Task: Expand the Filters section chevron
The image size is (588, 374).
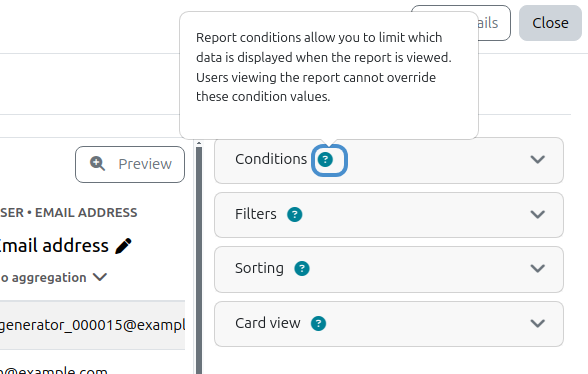Action: pyautogui.click(x=537, y=214)
